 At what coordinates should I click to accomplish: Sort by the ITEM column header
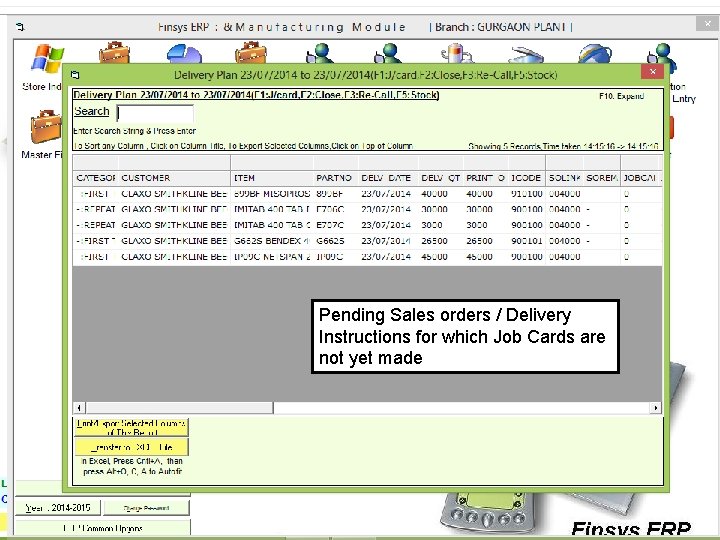(x=272, y=178)
